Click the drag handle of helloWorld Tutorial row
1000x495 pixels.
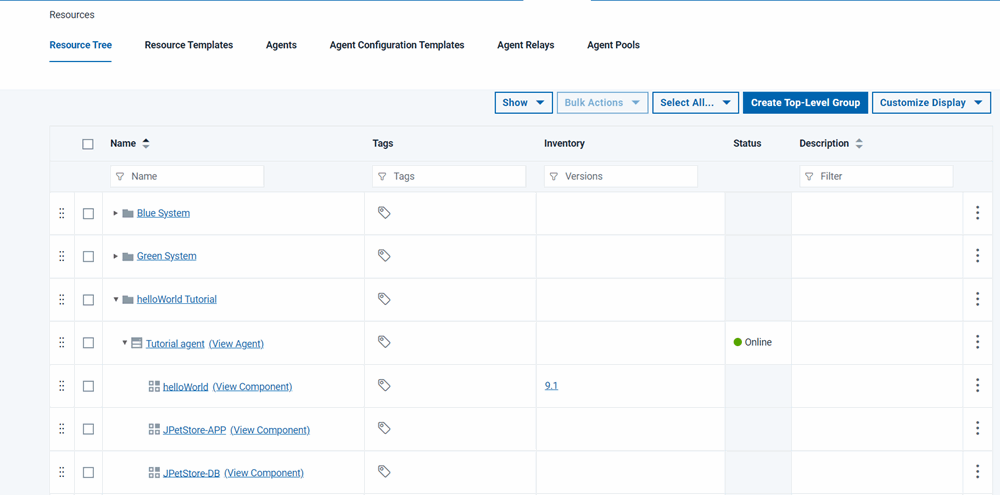[62, 299]
